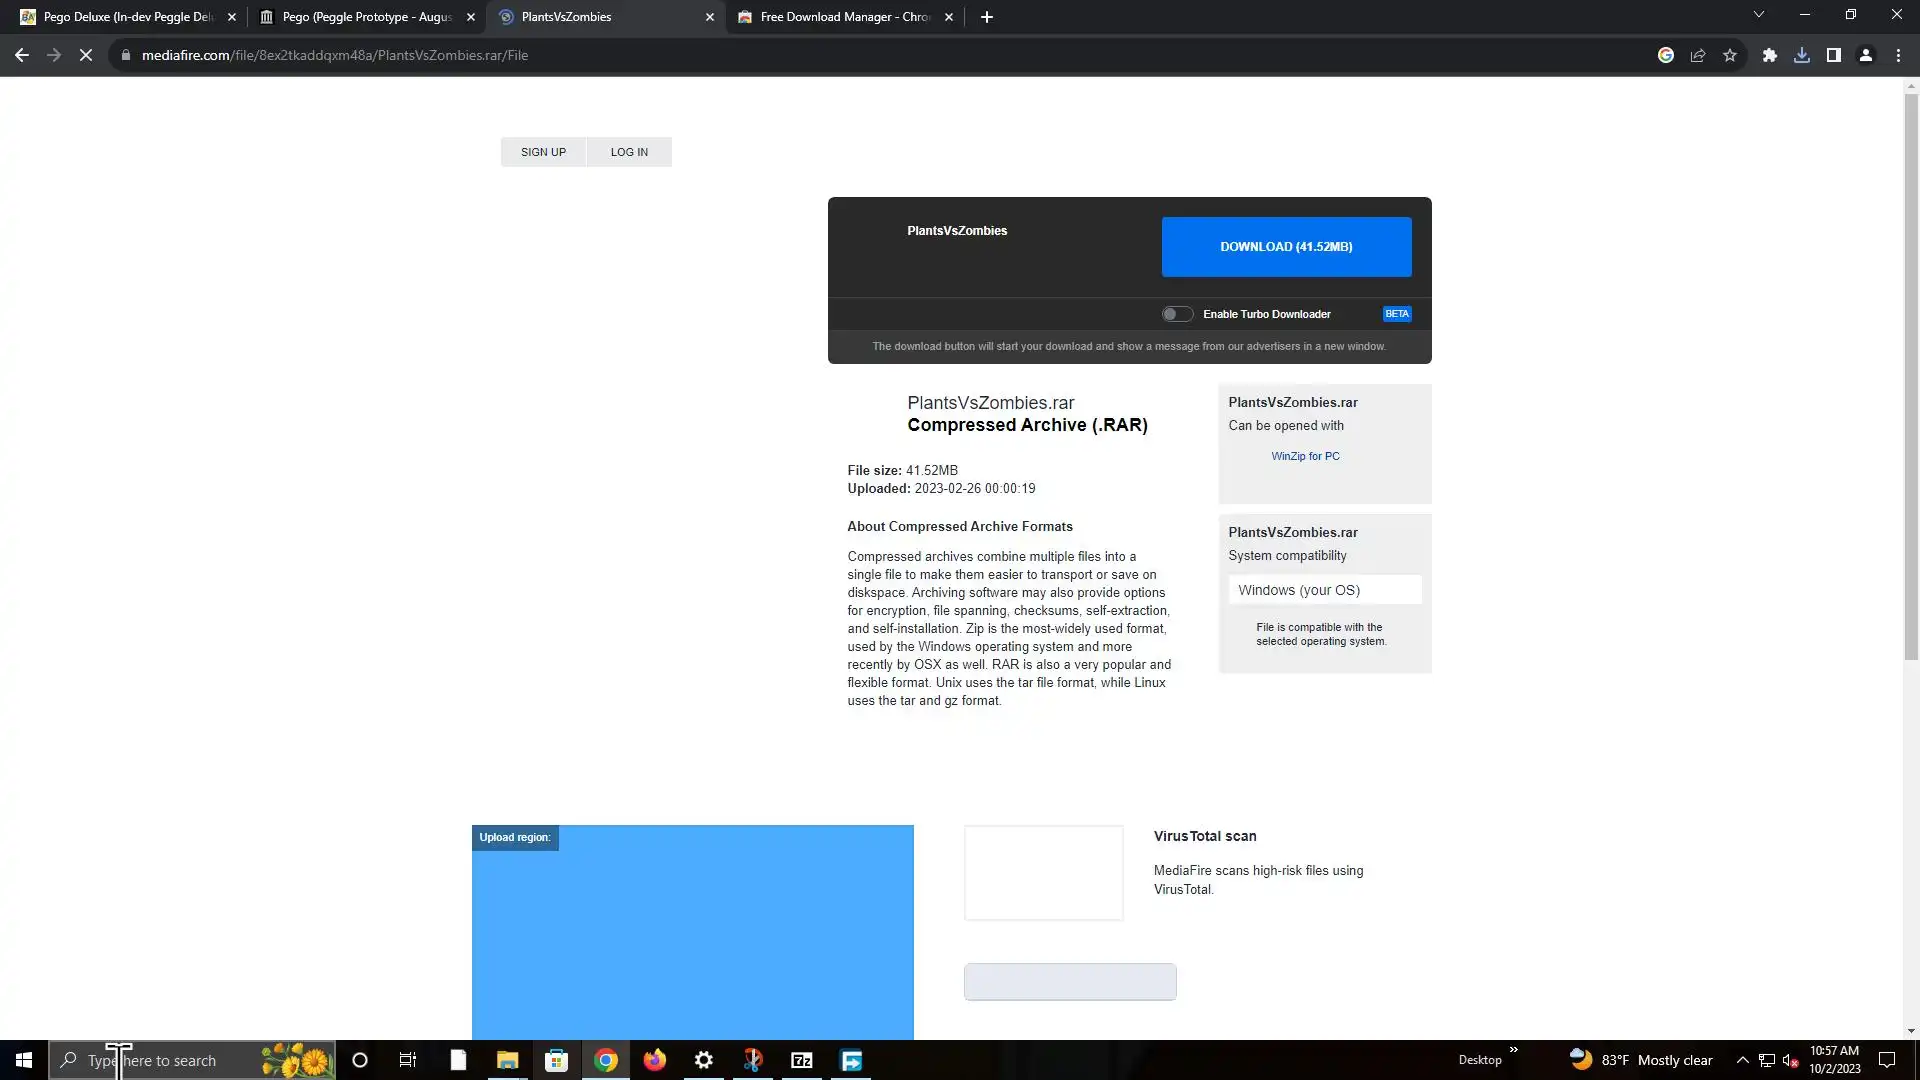Click the LOG IN button
The height and width of the screenshot is (1080, 1920).
click(629, 152)
